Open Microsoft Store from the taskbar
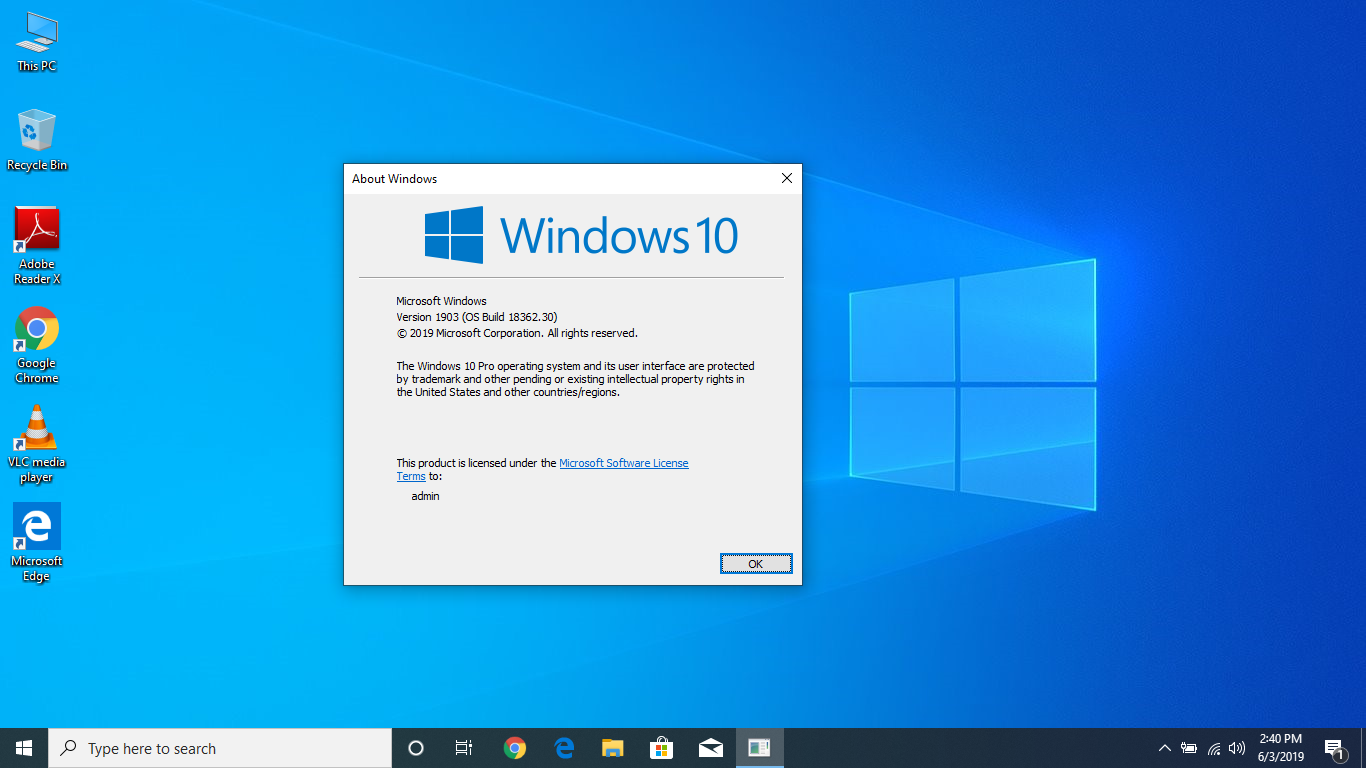This screenshot has width=1366, height=768. click(x=662, y=748)
